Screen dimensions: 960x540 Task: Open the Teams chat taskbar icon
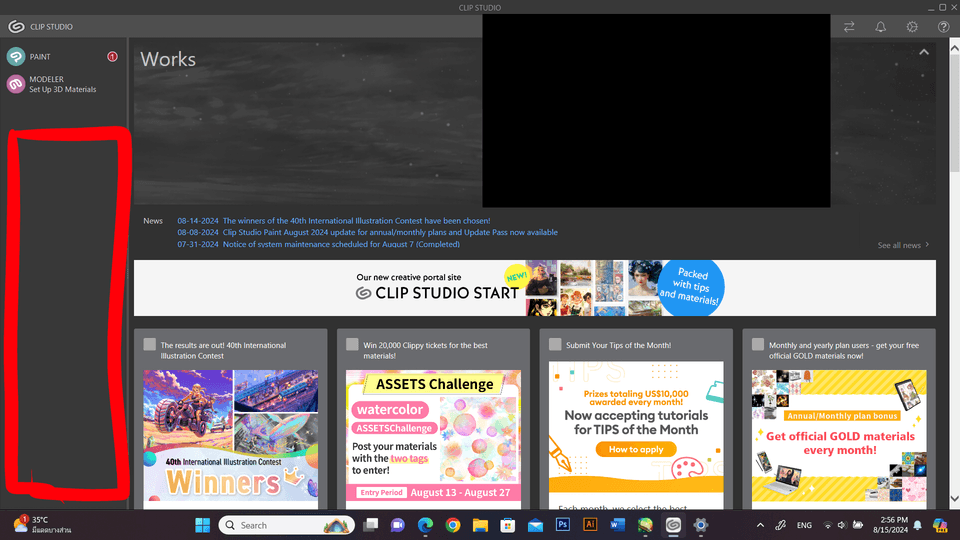click(398, 525)
